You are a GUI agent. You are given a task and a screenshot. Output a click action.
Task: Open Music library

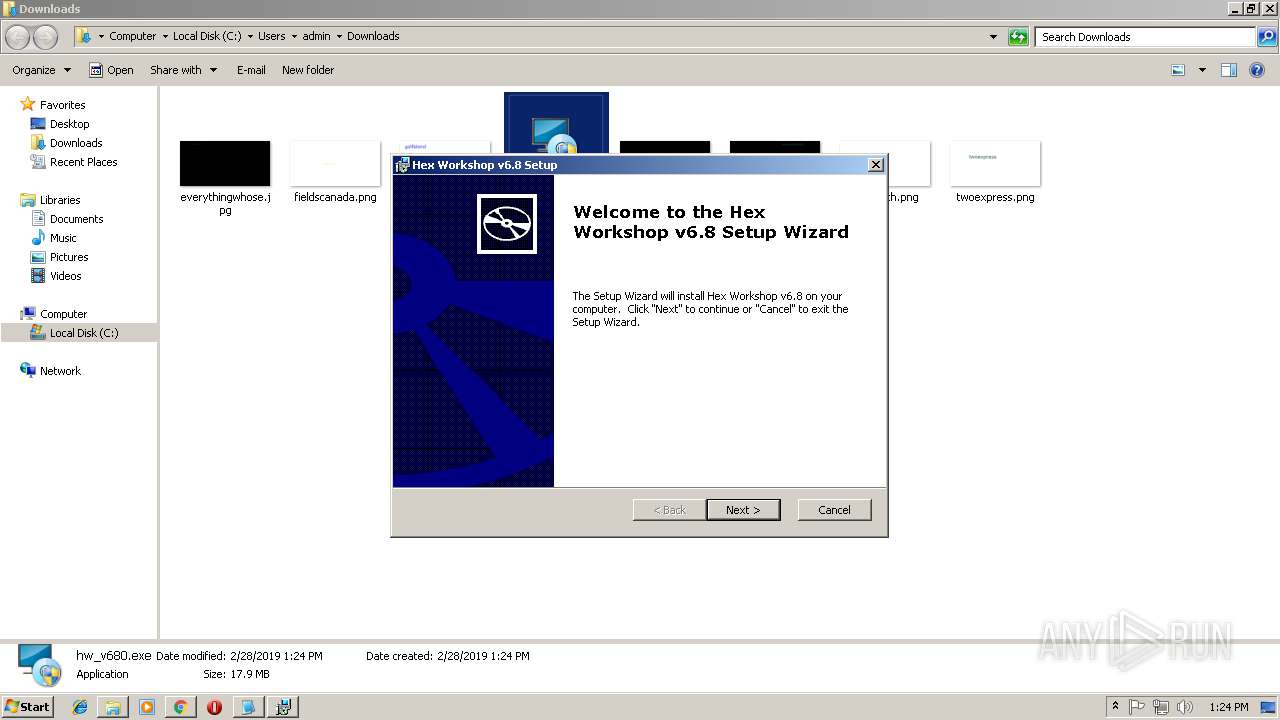[x=63, y=238]
